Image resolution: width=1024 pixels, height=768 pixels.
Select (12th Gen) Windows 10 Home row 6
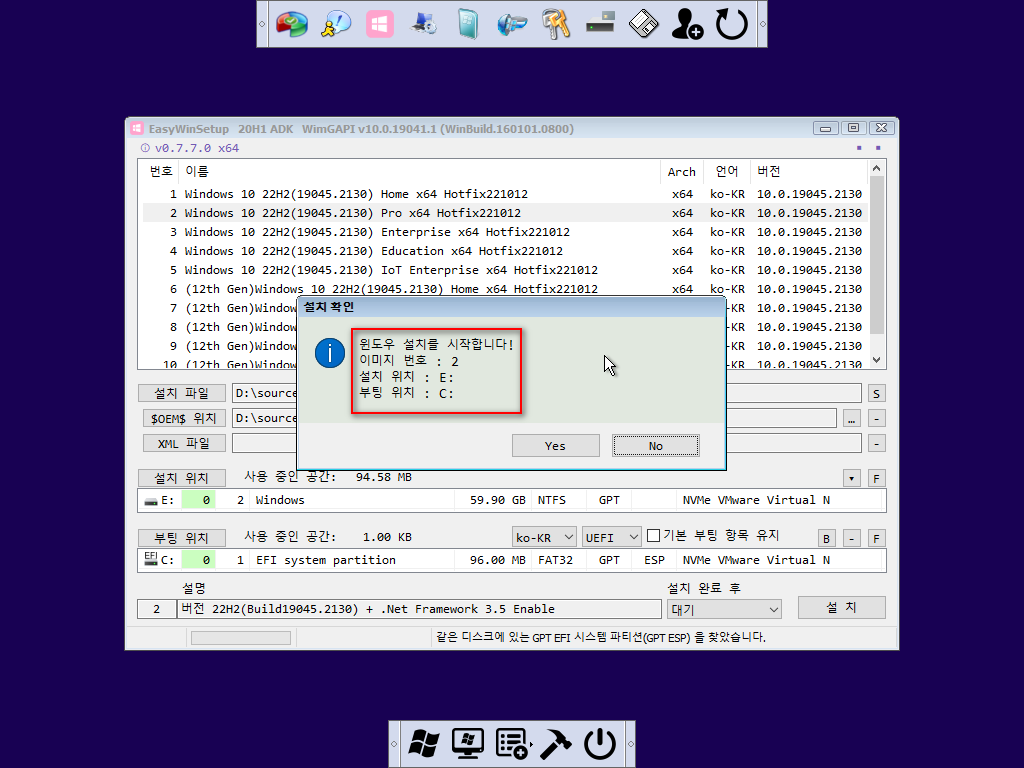tap(505, 289)
